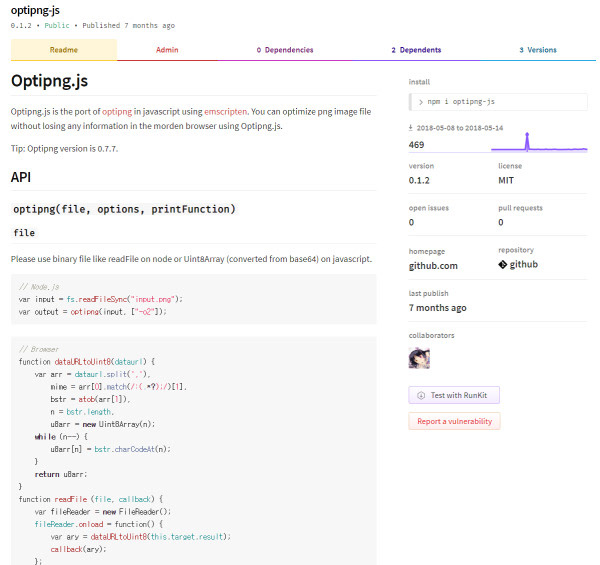Click the git diamond repository icon
600x565 pixels.
click(x=502, y=264)
